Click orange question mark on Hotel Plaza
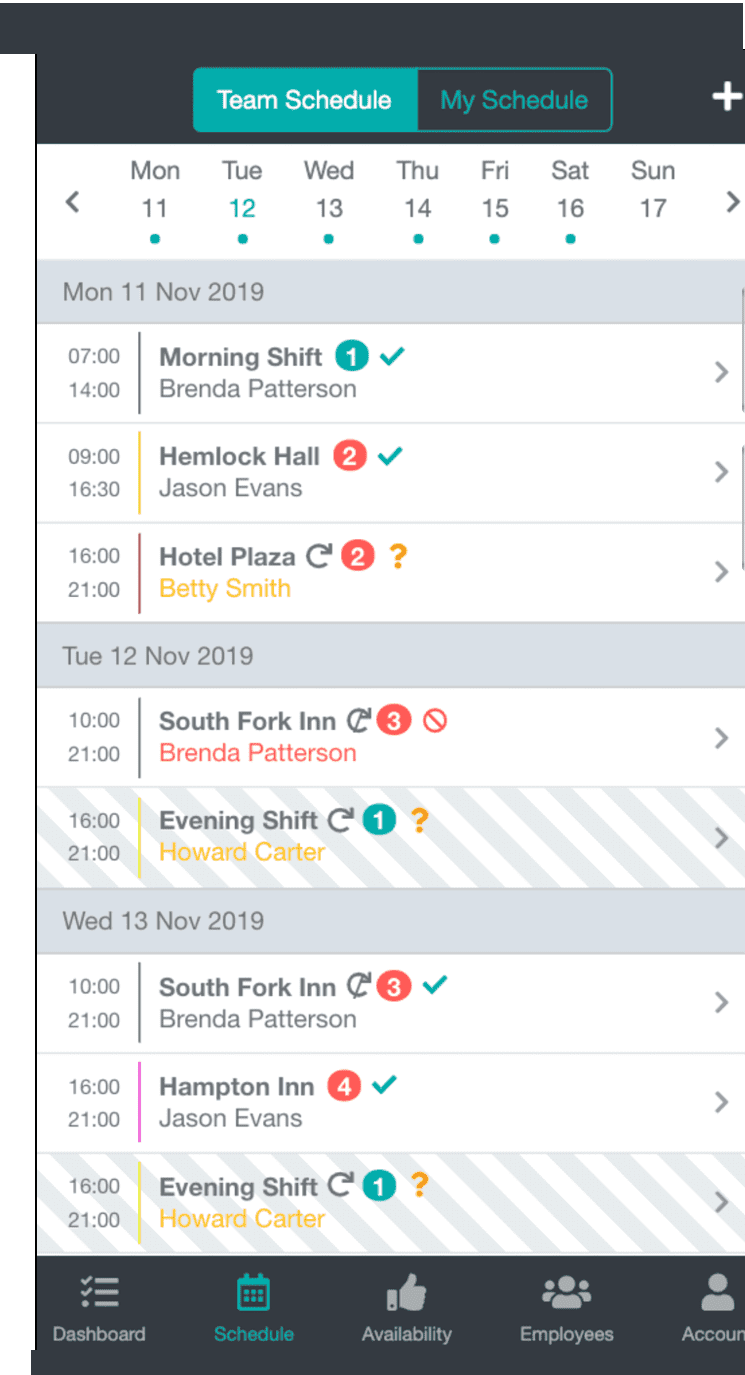Viewport: 745px width, 1375px height. click(398, 556)
